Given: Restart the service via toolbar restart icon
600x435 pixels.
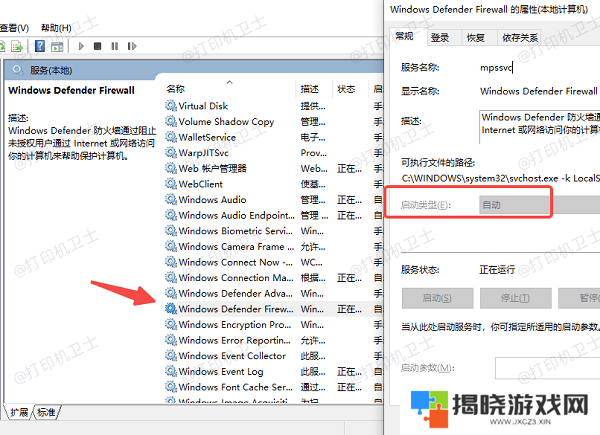Looking at the screenshot, I should coord(132,46).
